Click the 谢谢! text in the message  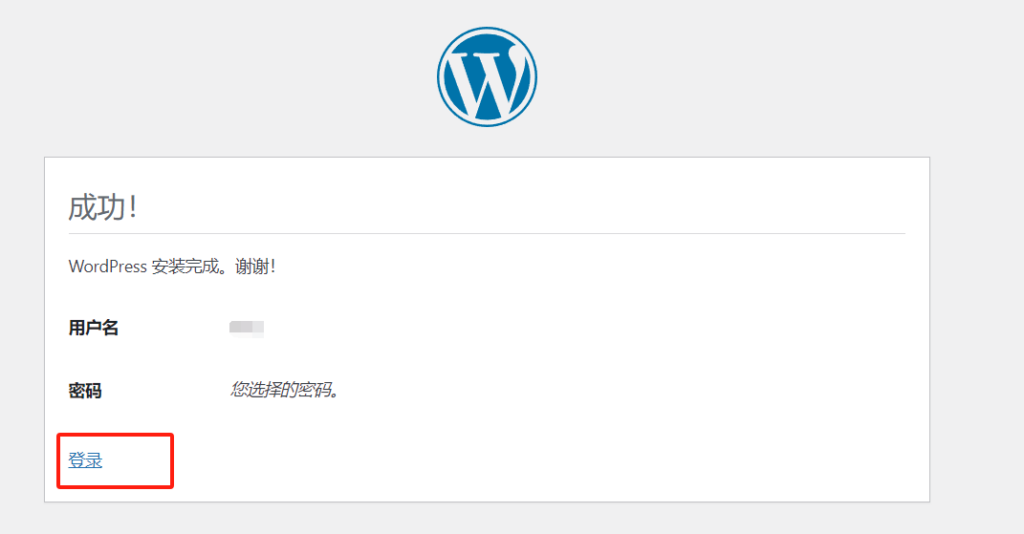click(x=255, y=267)
